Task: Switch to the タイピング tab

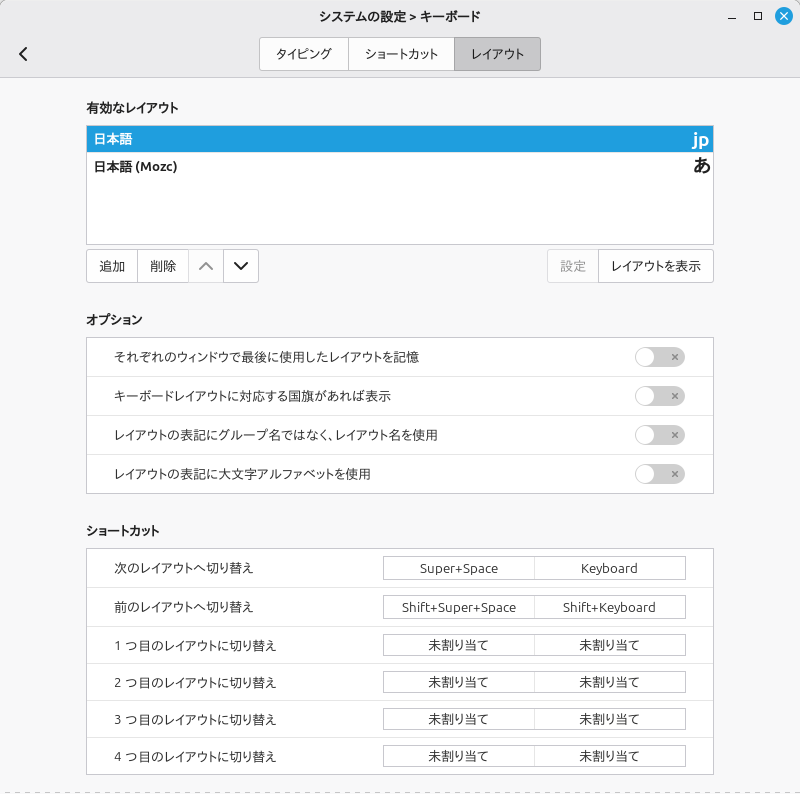Action: [x=304, y=54]
